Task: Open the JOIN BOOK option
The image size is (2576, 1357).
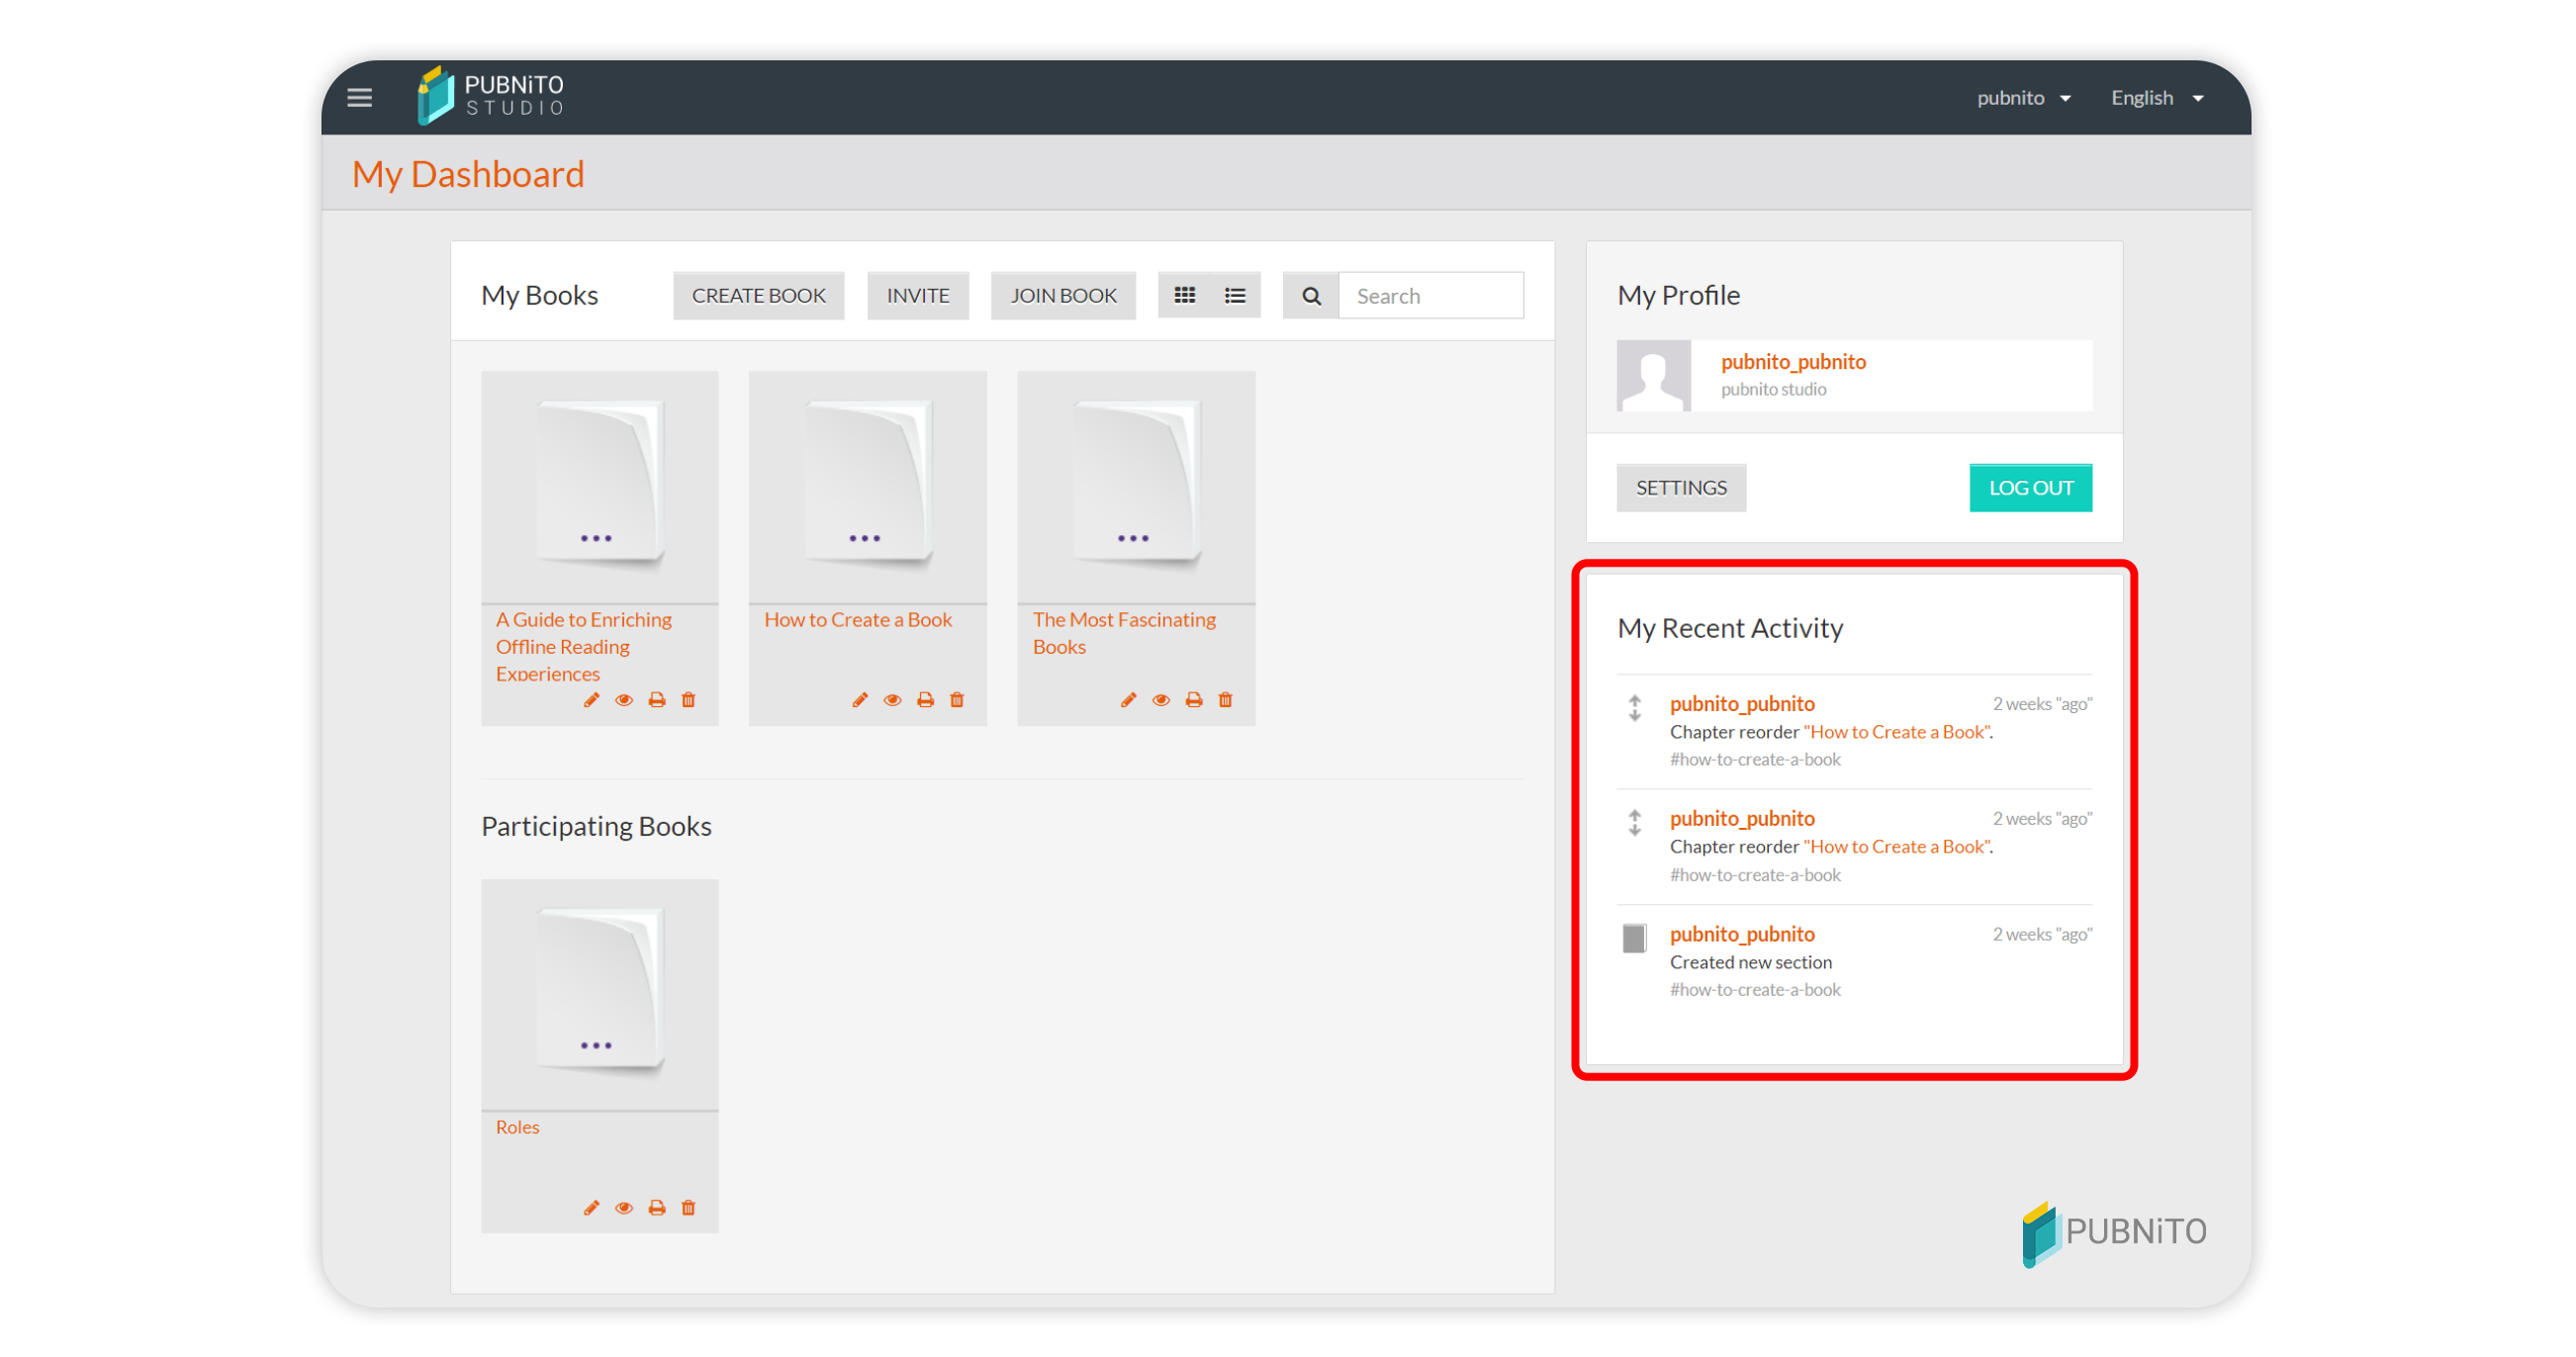Action: tap(1062, 296)
